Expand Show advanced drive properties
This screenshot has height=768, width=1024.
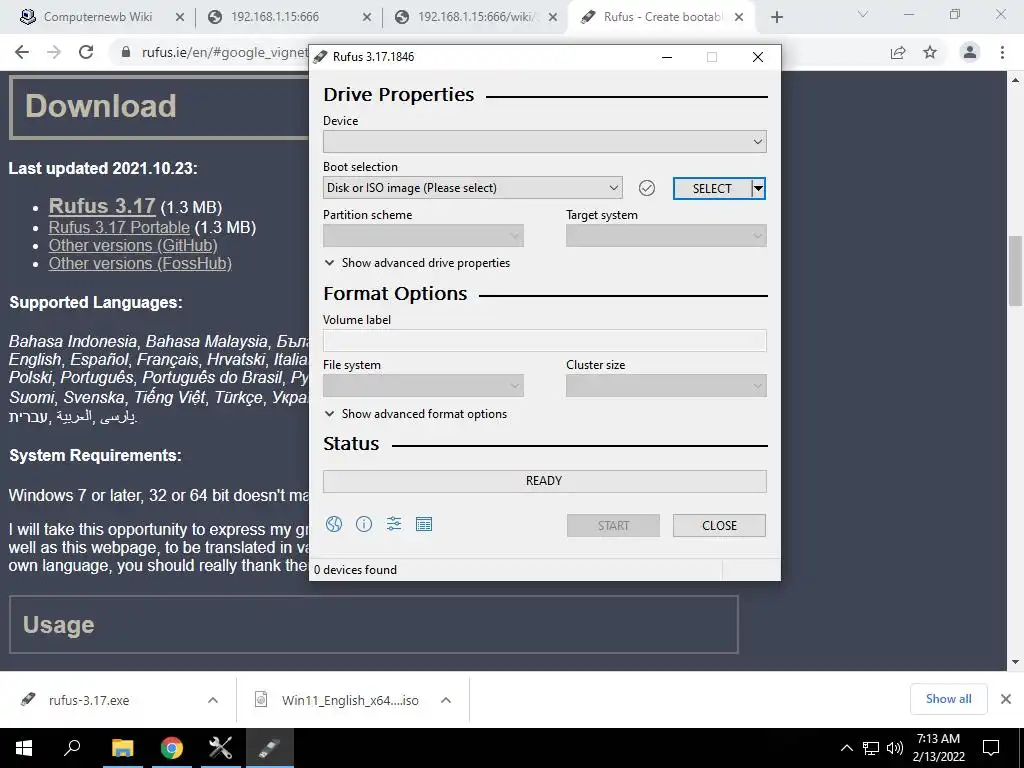pos(417,263)
